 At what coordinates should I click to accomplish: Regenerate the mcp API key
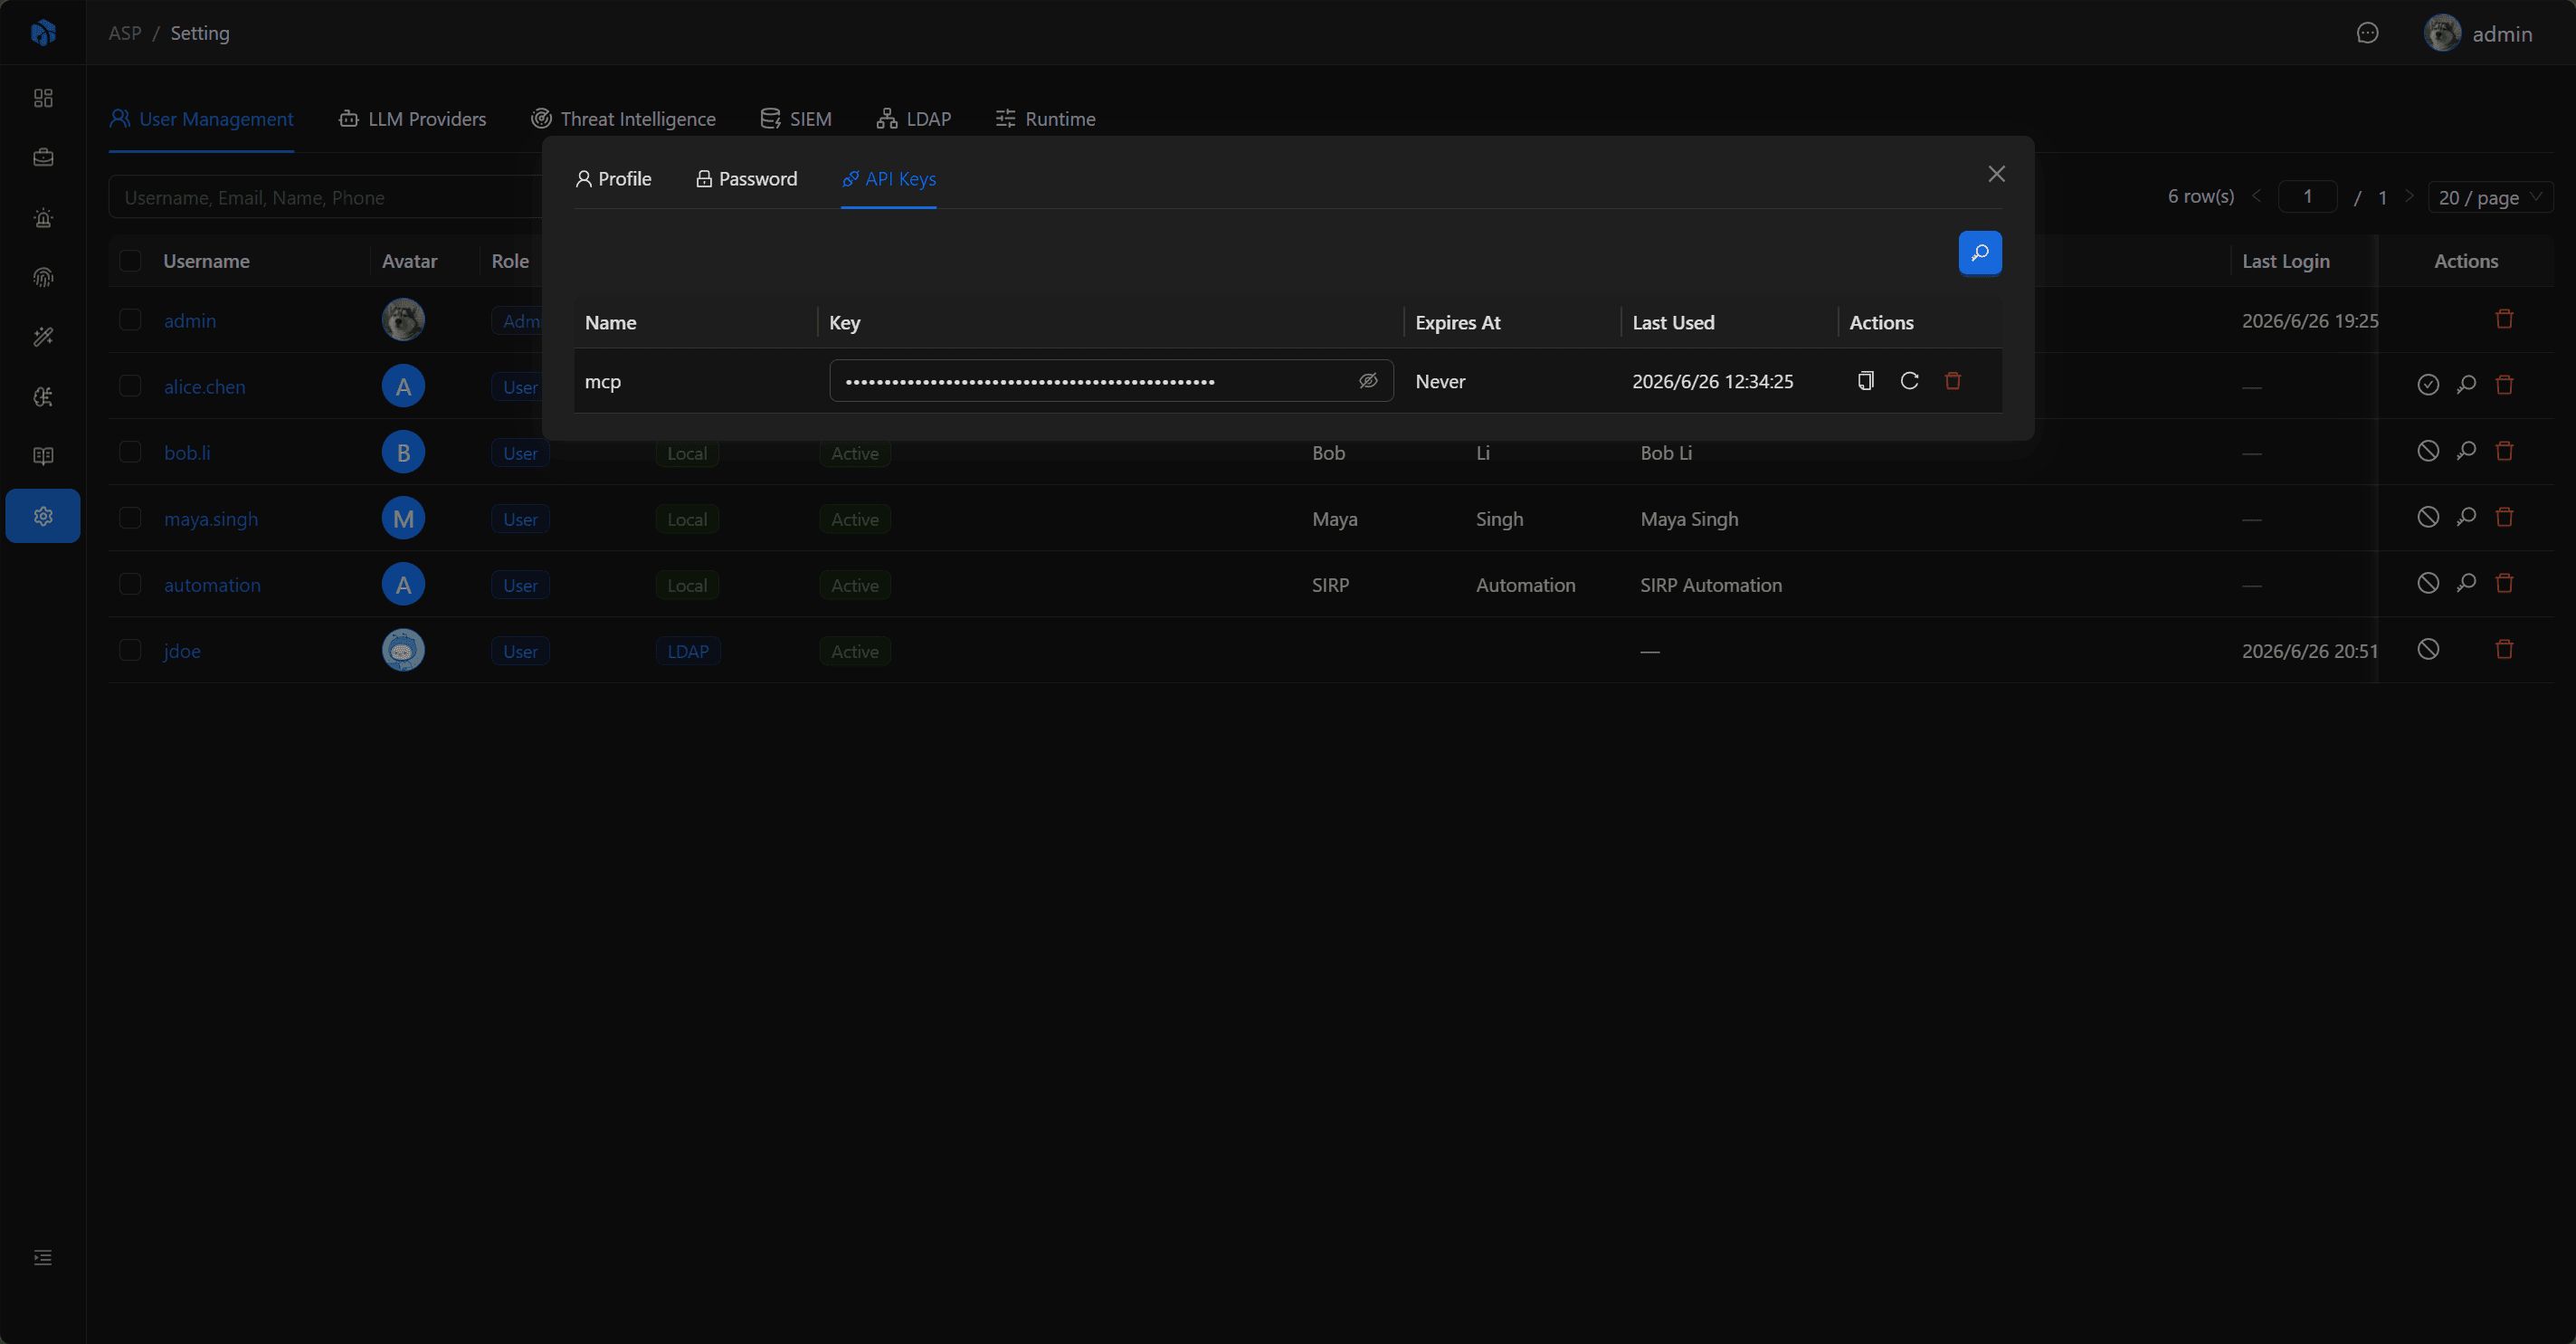[1909, 381]
